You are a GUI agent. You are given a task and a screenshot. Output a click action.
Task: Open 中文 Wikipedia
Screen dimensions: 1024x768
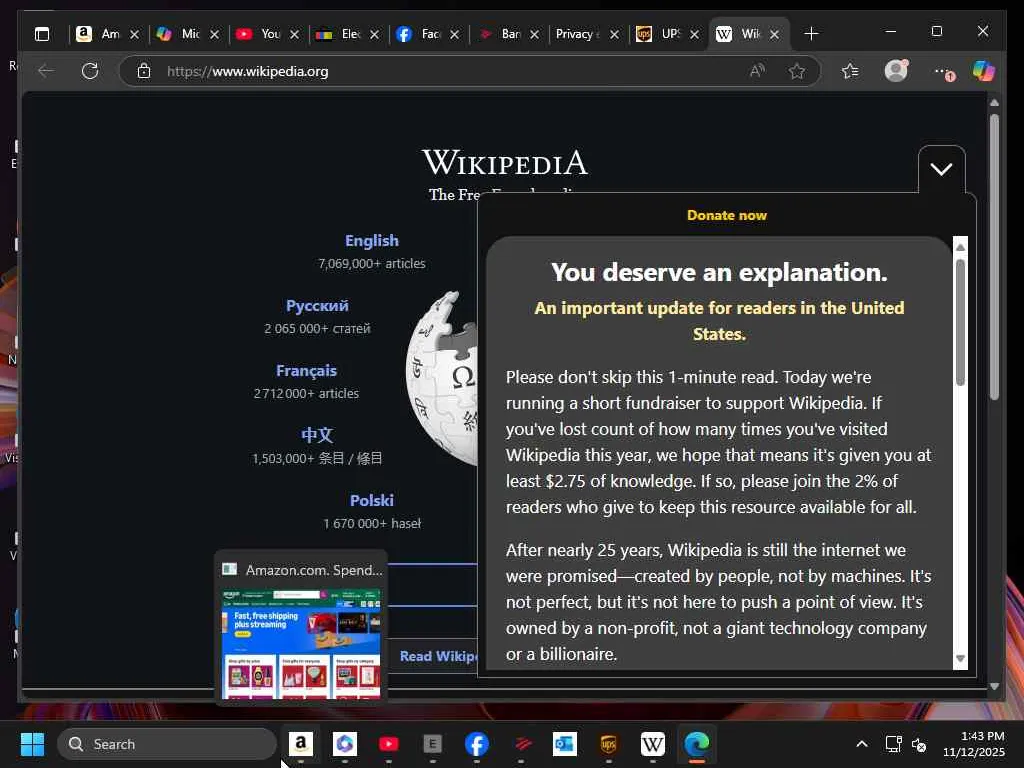317,435
